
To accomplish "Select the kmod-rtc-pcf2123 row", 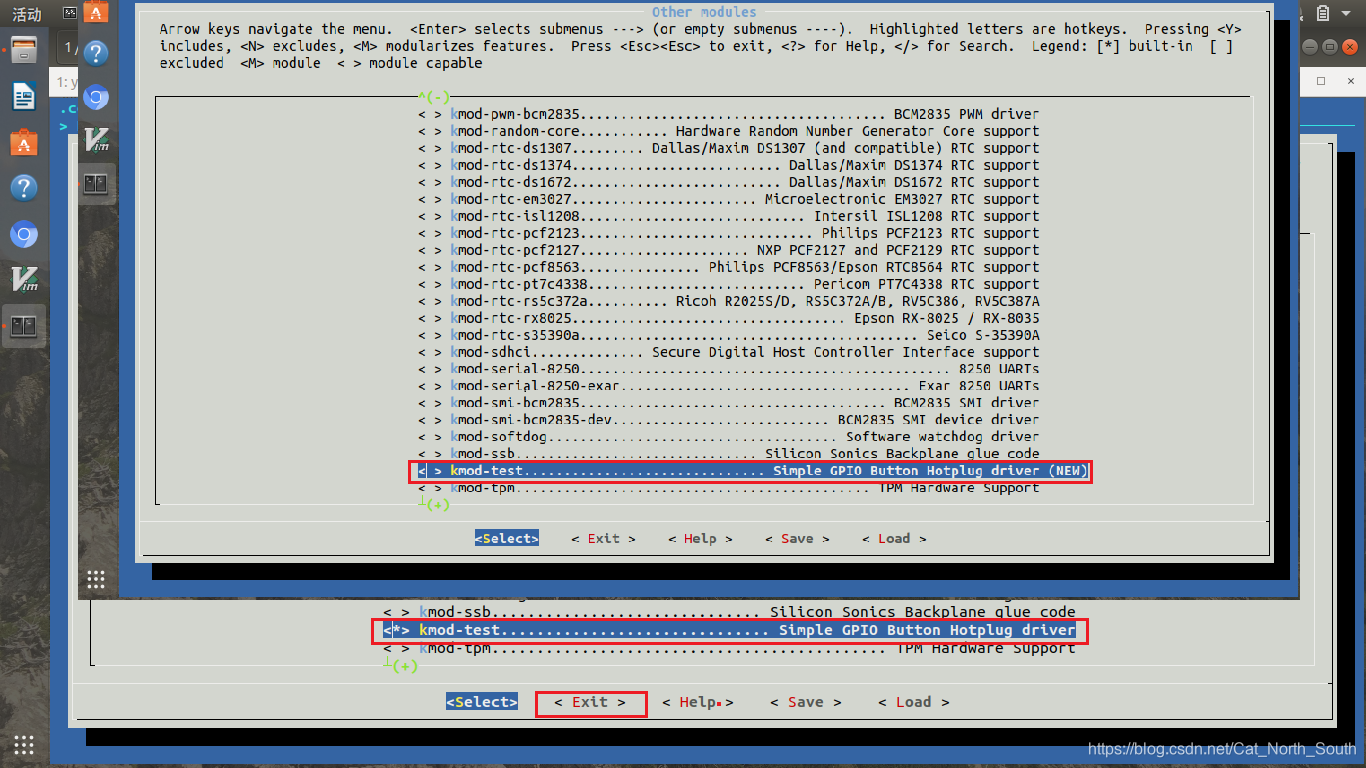I will pos(728,233).
